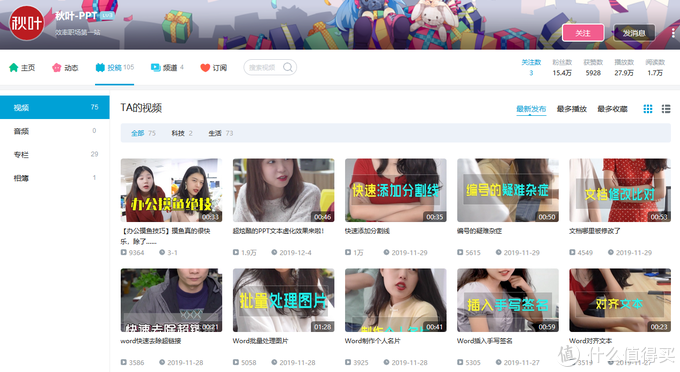Switch to list view layout
Screen dimensions: 680x372
pos(666,109)
